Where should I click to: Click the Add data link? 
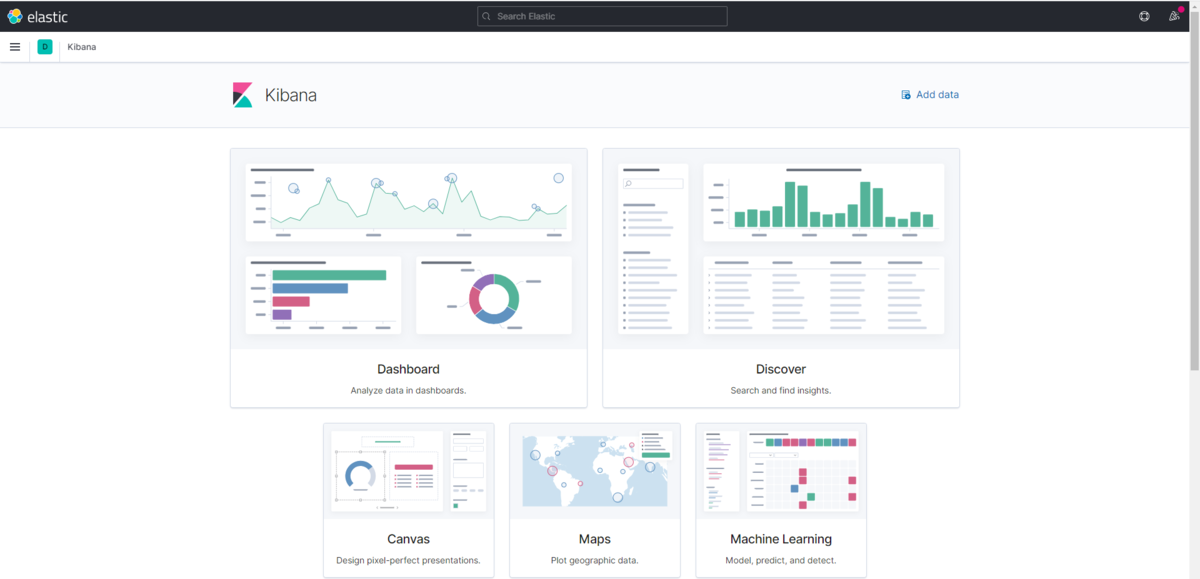click(x=930, y=95)
